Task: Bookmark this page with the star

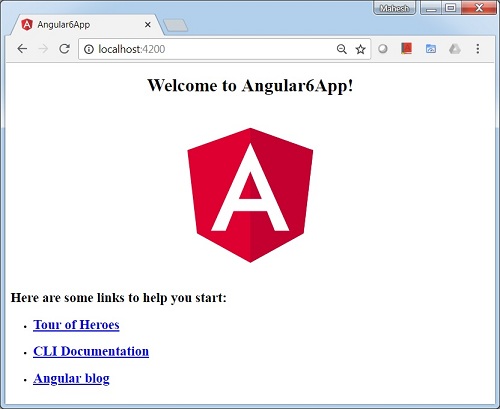Action: coord(360,49)
